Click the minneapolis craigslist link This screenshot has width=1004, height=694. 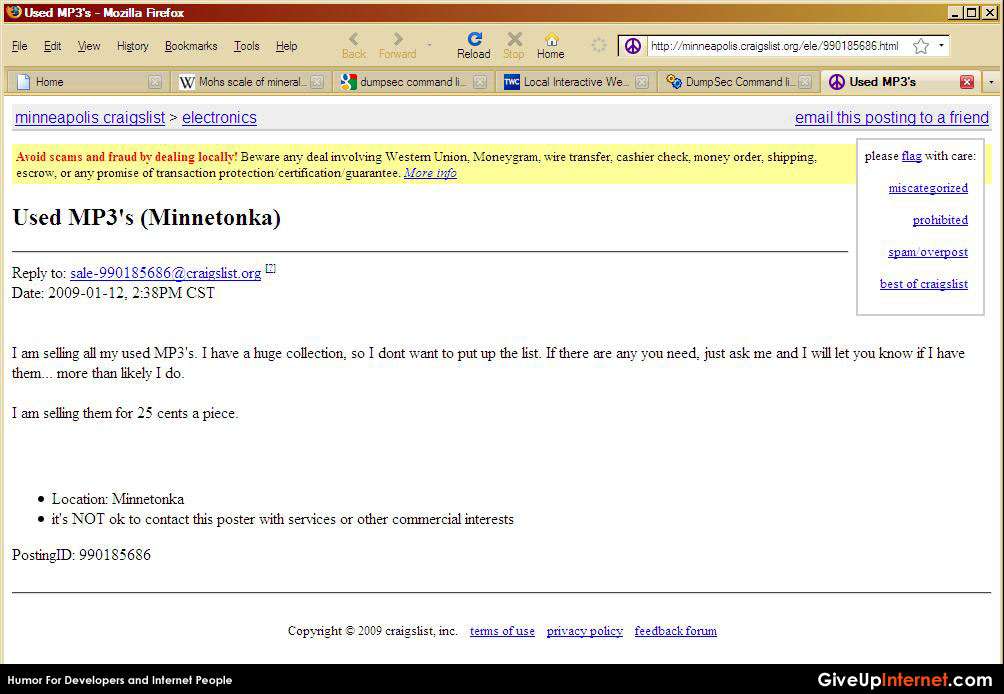(90, 118)
